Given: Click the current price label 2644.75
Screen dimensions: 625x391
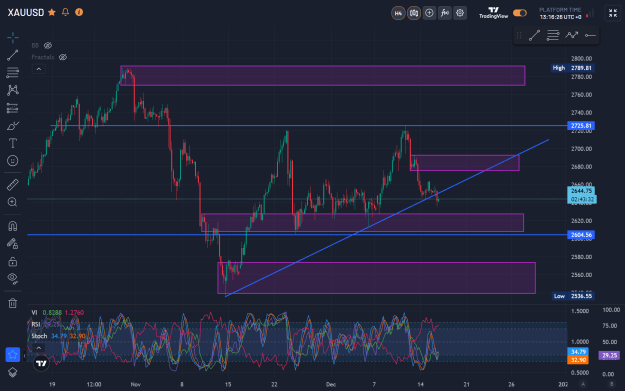Looking at the screenshot, I should [582, 191].
